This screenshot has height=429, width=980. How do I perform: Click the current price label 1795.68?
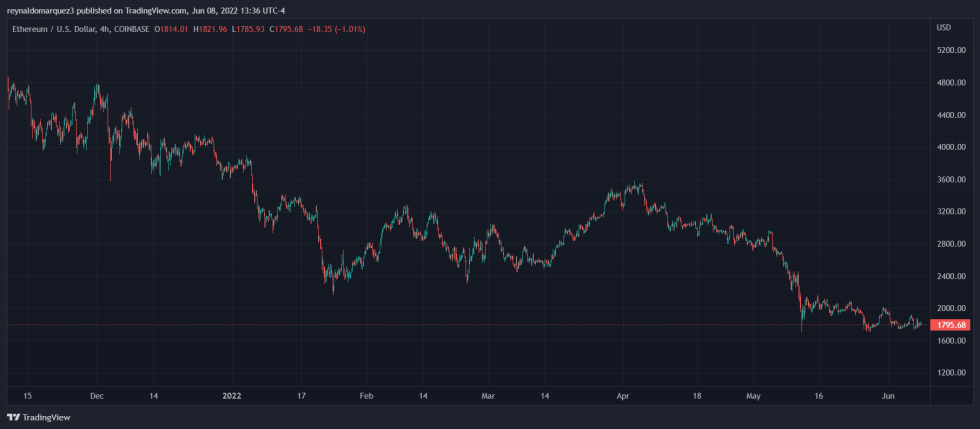click(x=952, y=325)
